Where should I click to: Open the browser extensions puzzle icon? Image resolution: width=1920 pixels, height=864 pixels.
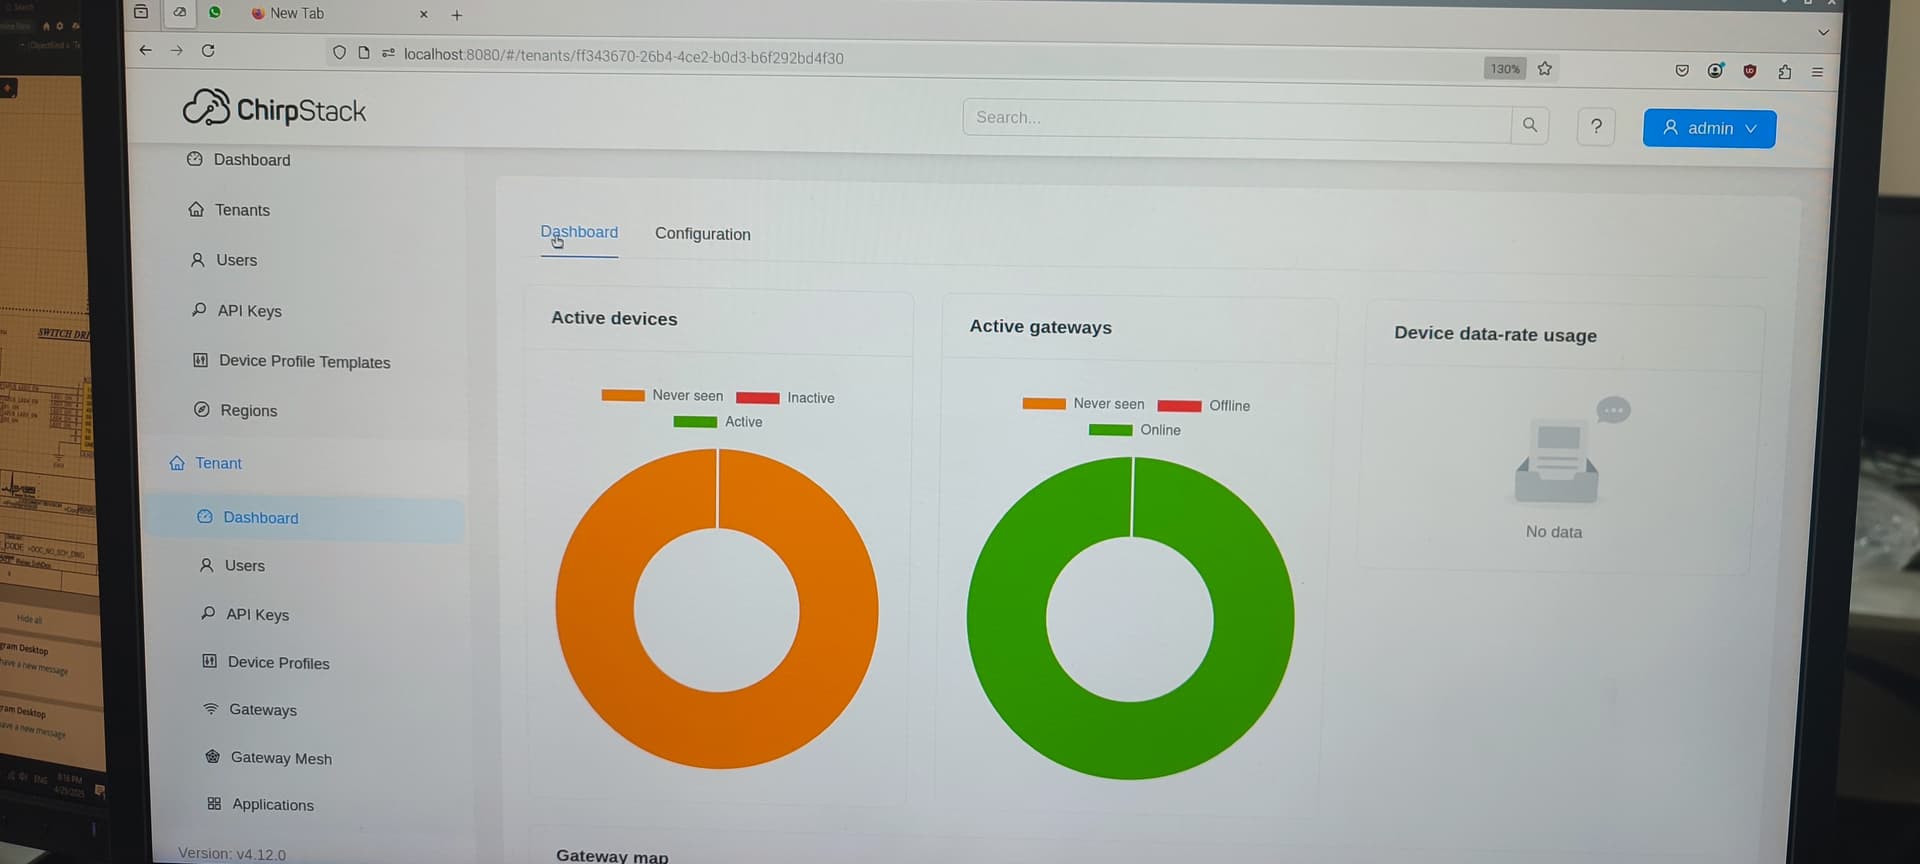[x=1784, y=71]
